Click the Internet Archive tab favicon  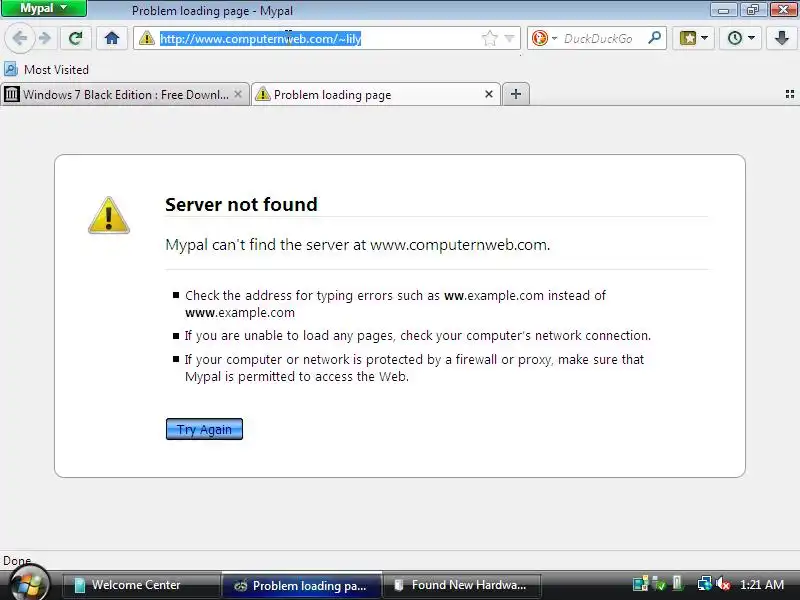point(12,94)
